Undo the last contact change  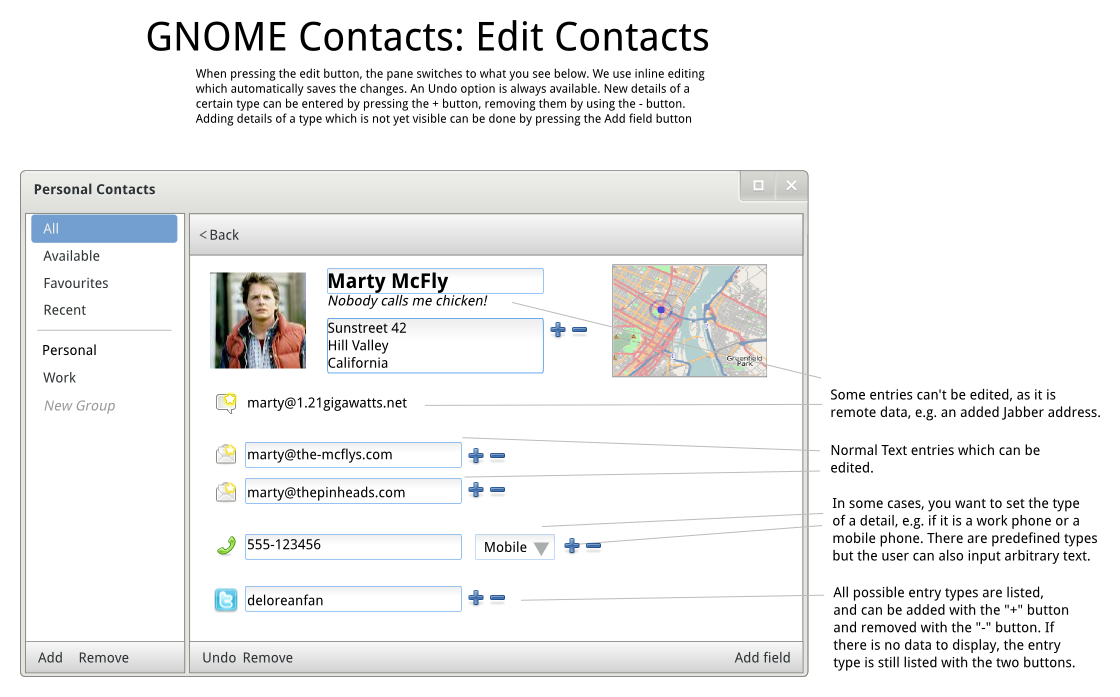click(219, 658)
